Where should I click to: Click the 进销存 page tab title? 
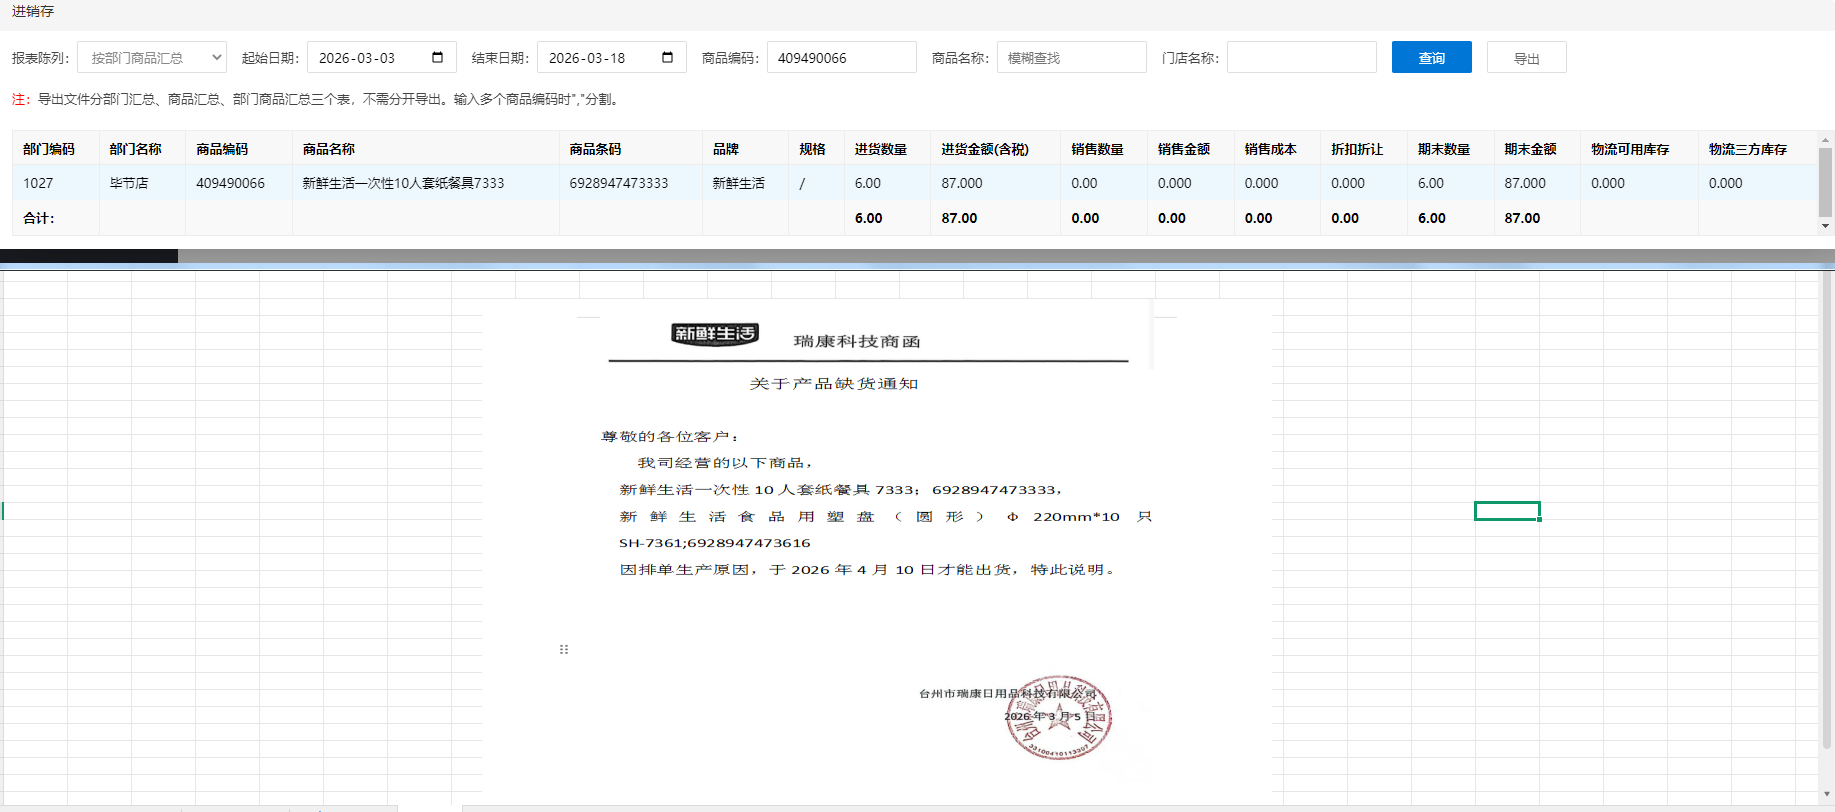(x=33, y=11)
